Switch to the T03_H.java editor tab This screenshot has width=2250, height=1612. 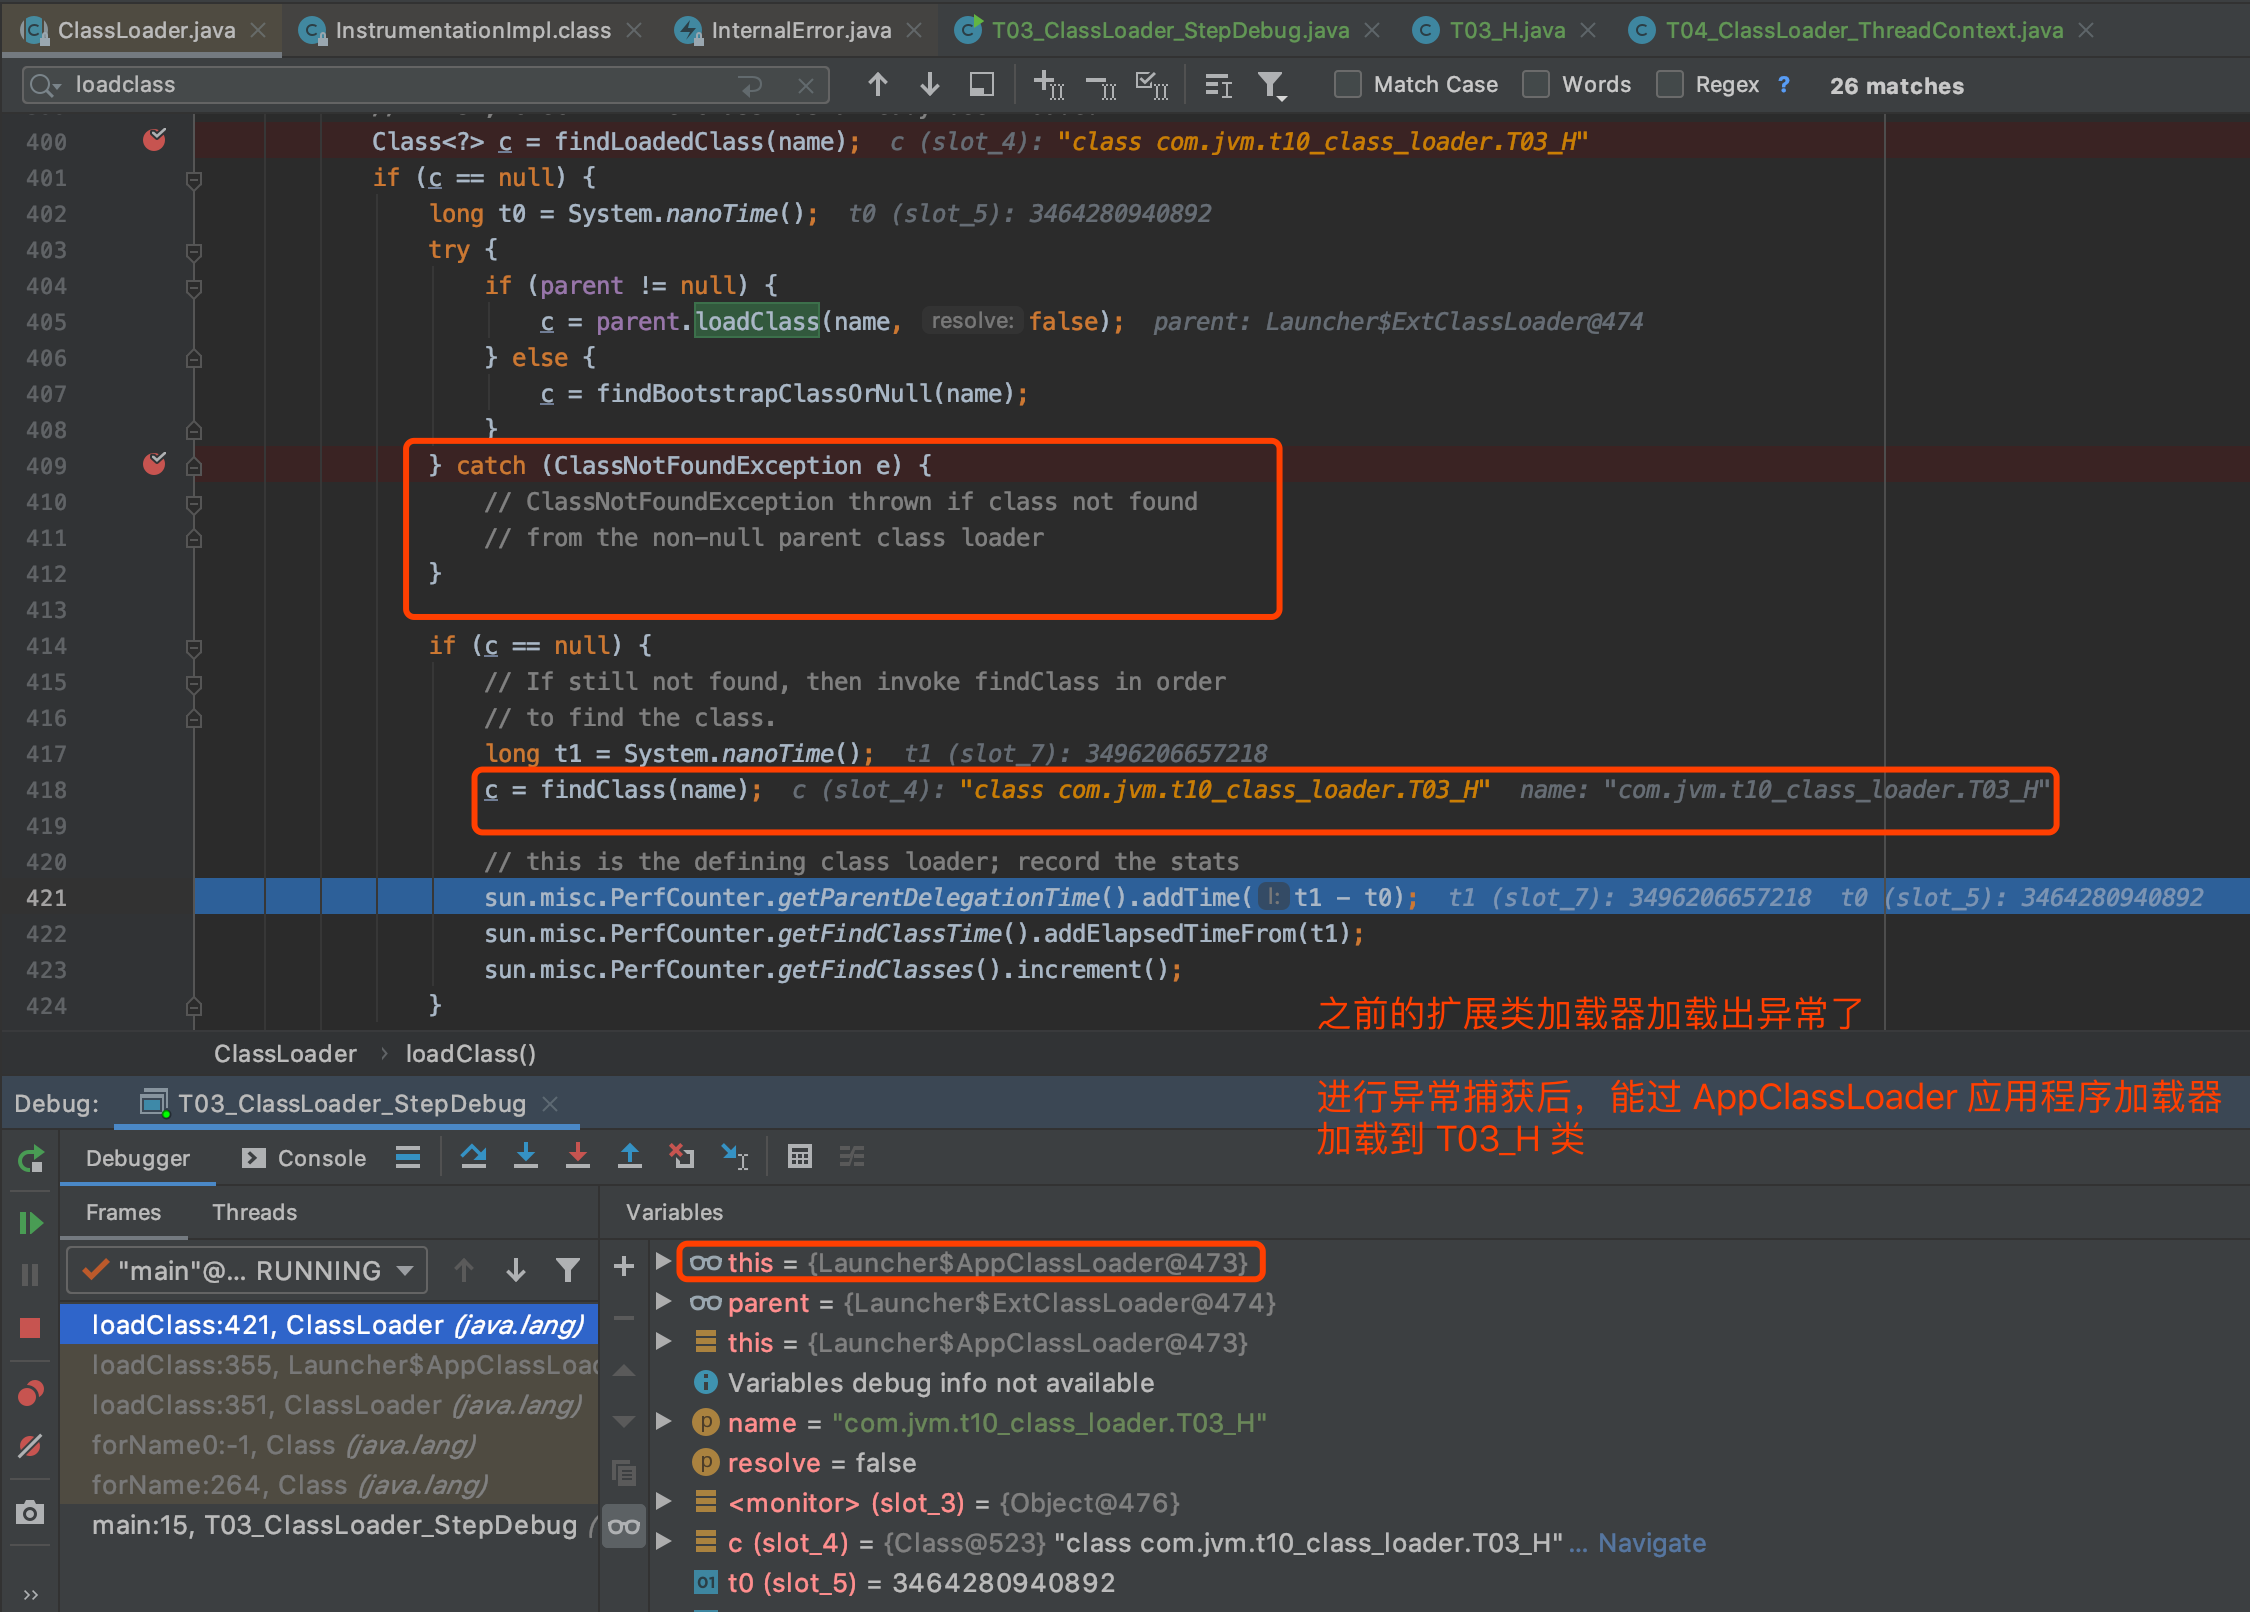(1506, 30)
